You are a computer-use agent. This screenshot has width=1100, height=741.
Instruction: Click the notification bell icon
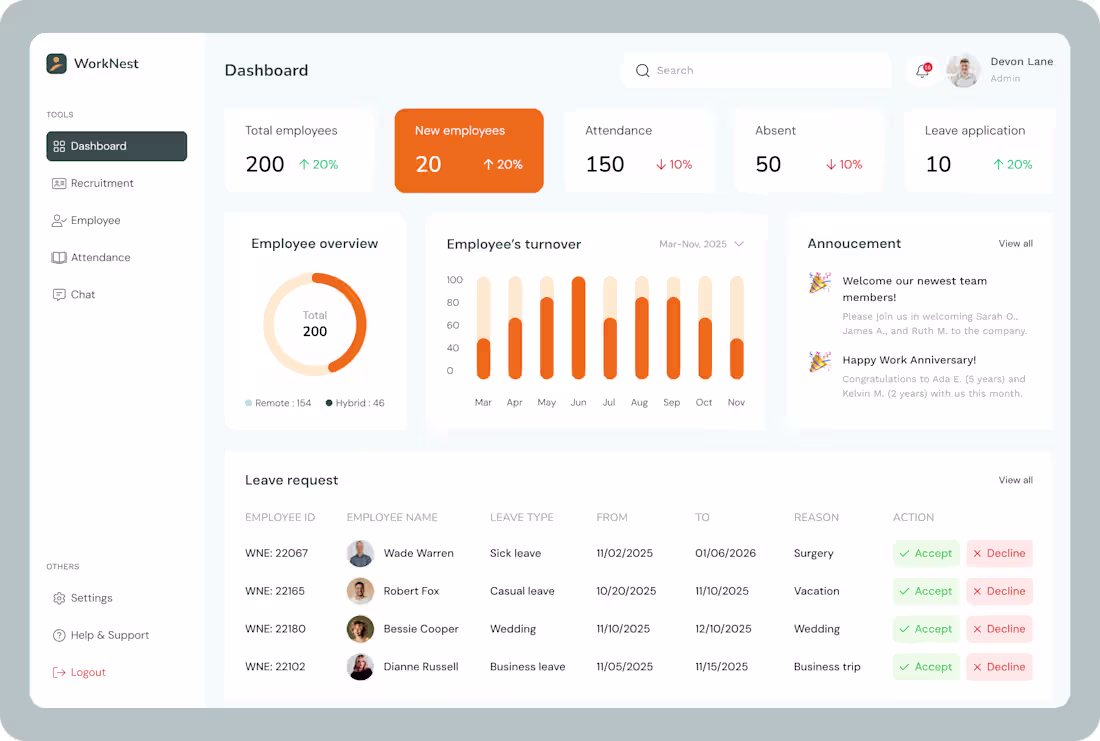(921, 70)
